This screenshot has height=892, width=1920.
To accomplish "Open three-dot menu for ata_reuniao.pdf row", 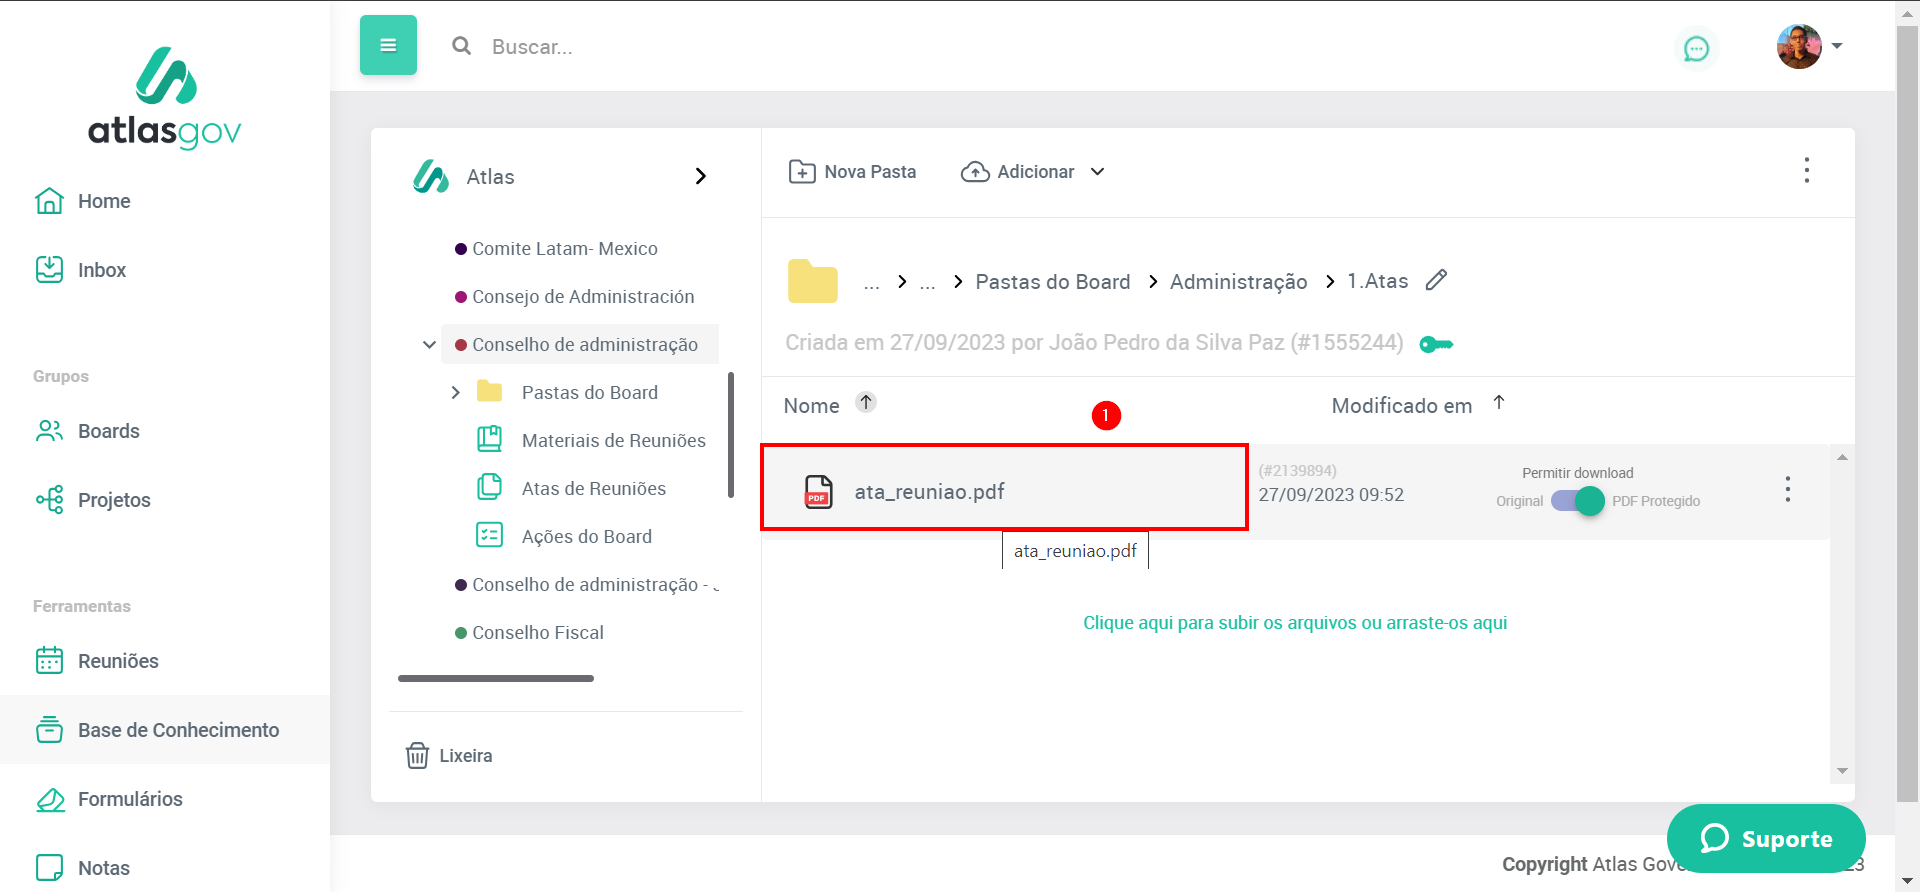I will click(x=1787, y=489).
